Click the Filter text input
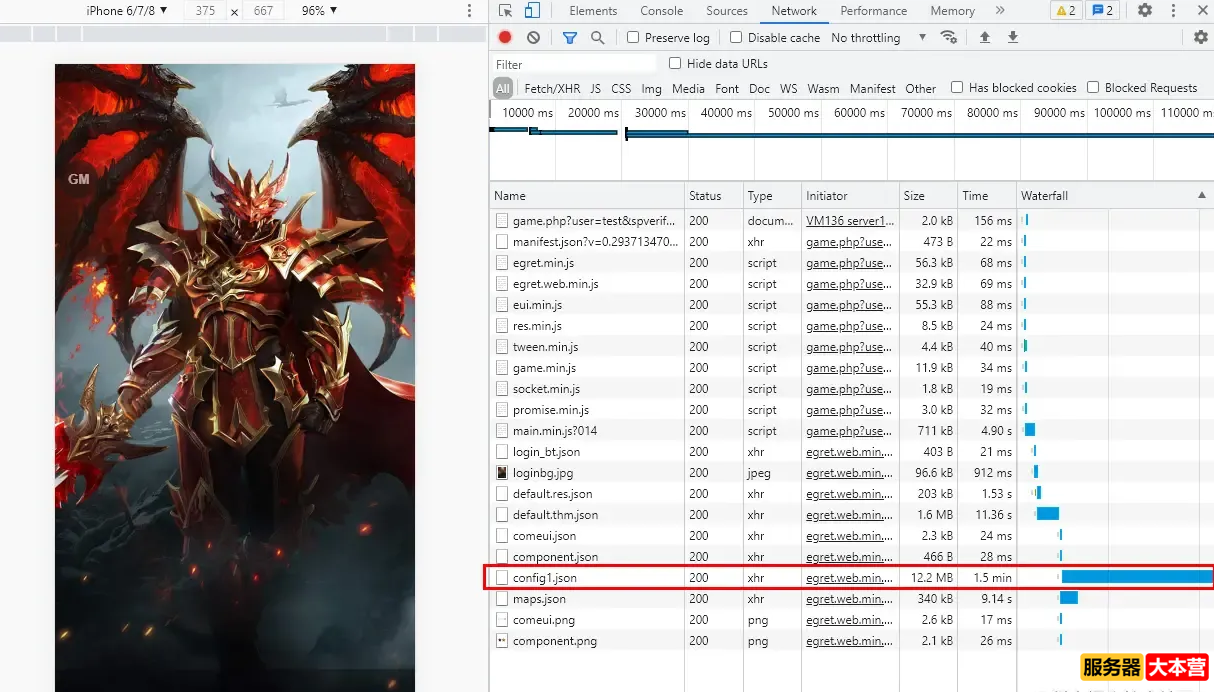Viewport: 1214px width, 692px height. pos(574,64)
